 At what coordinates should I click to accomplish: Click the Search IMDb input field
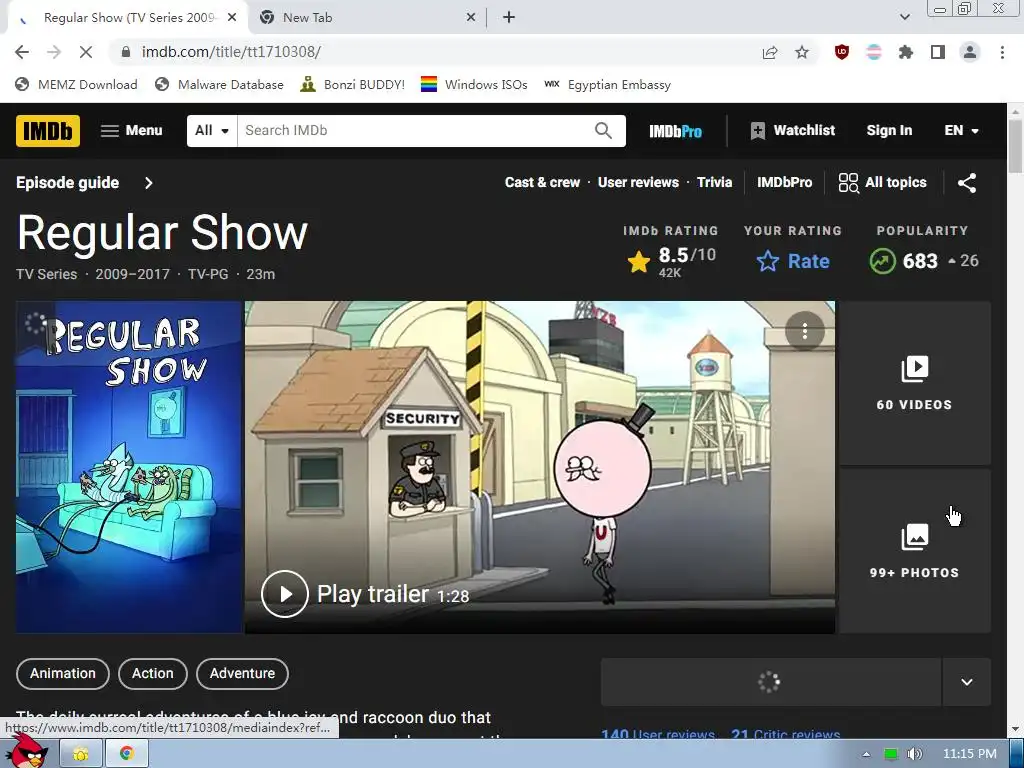[415, 131]
